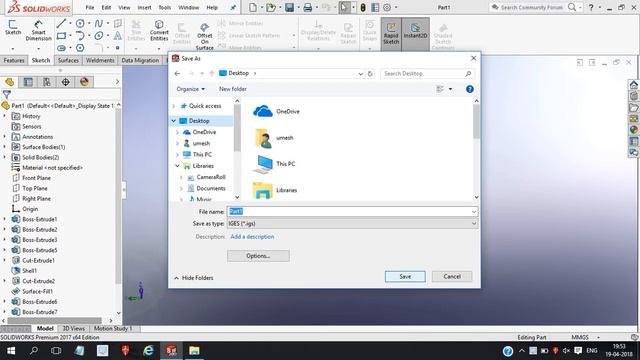640x360 pixels.
Task: Open the PropertyManager tab icon
Action: [x=28, y=82]
